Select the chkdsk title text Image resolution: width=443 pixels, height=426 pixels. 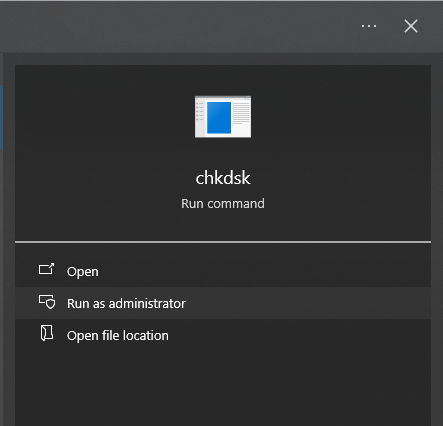click(223, 178)
